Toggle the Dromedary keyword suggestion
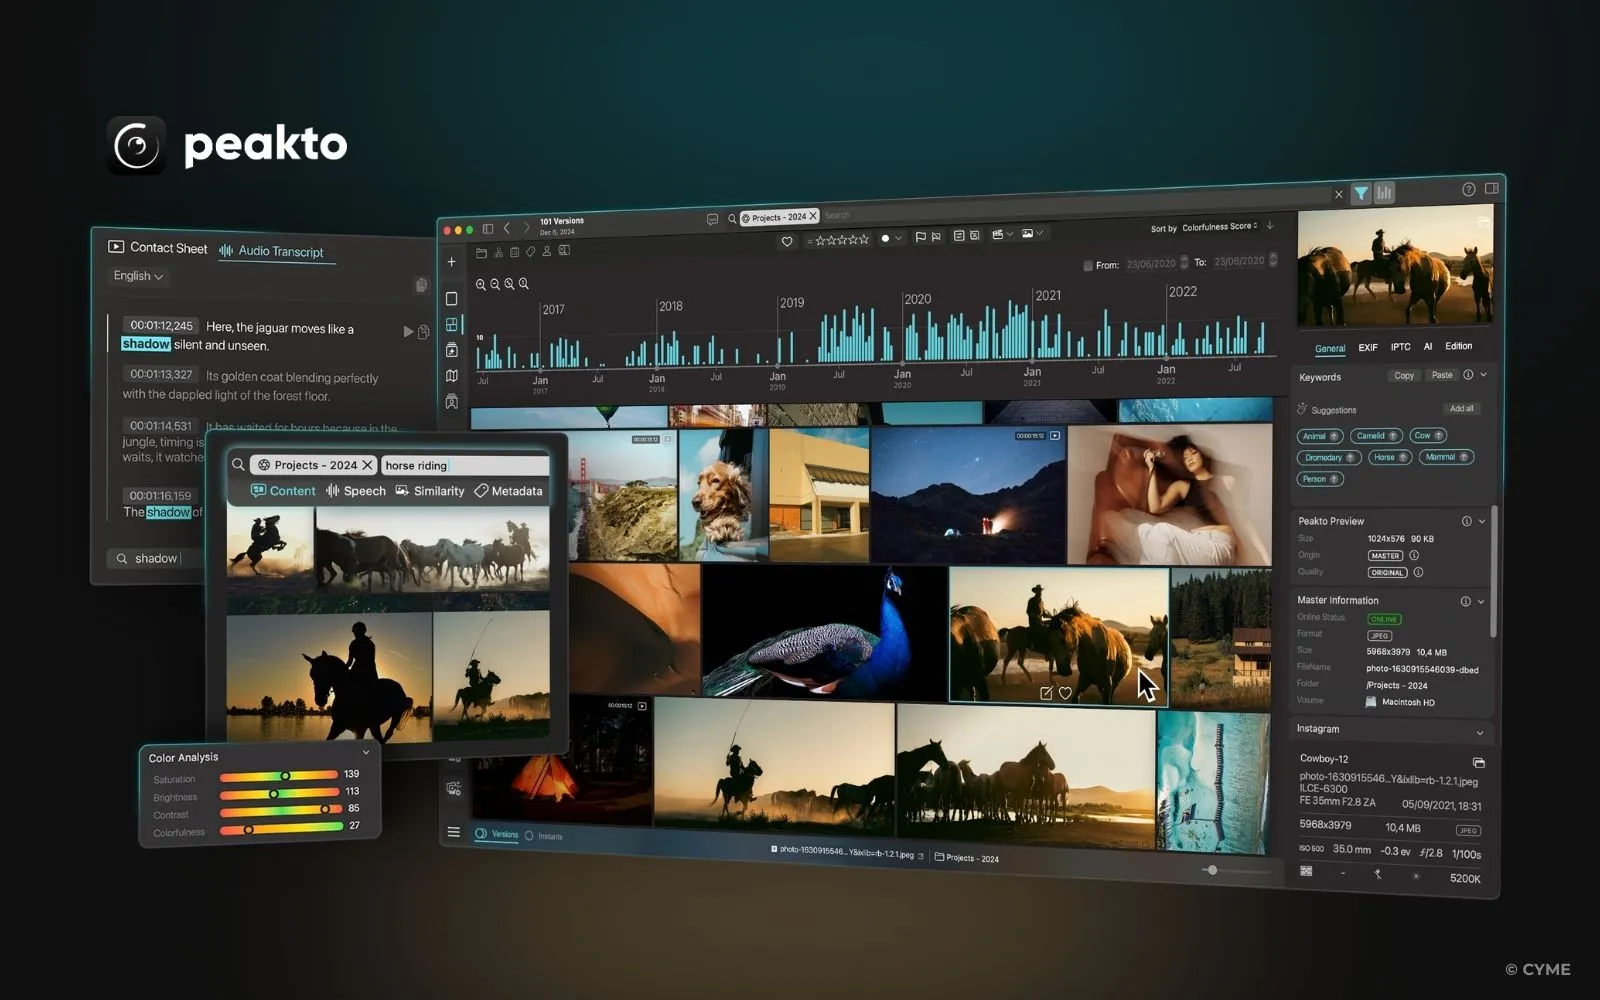Image resolution: width=1600 pixels, height=1000 pixels. click(x=1329, y=457)
